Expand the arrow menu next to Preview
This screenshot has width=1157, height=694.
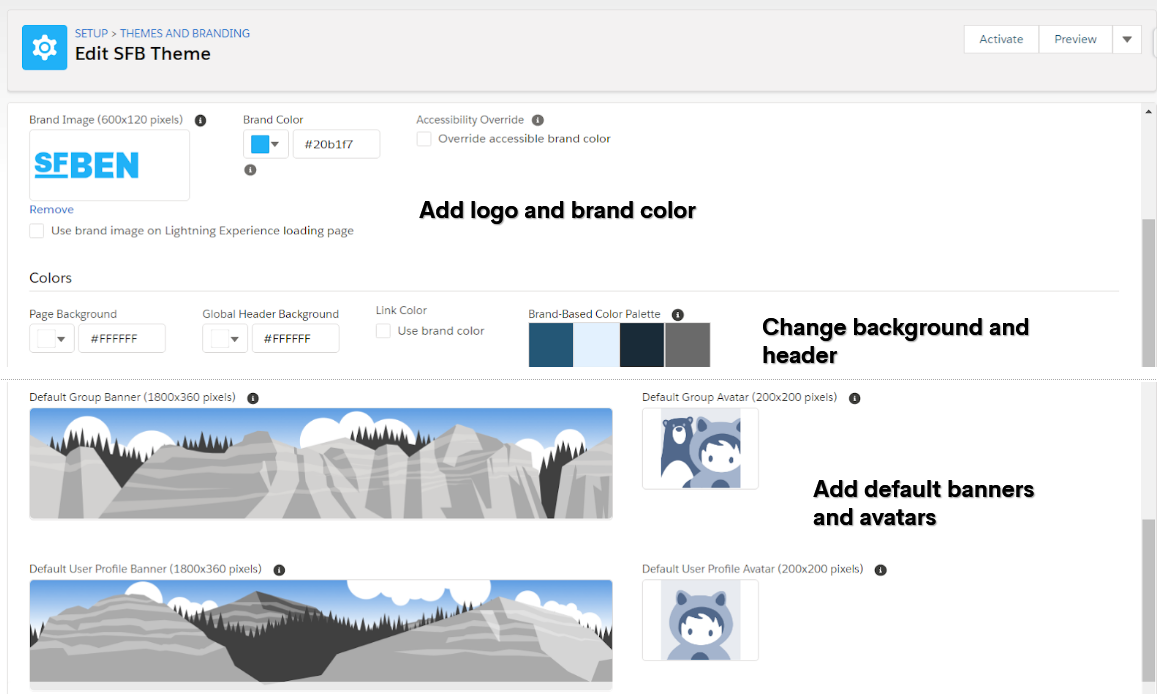(x=1127, y=39)
